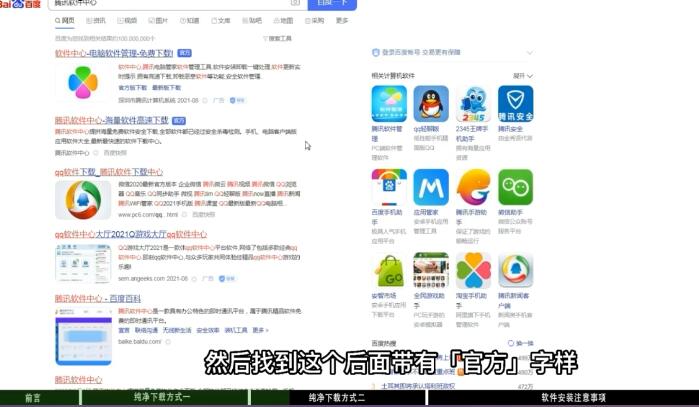Click the four-petal logo of first search result
Screen dimensions: 699x407
tap(83, 82)
